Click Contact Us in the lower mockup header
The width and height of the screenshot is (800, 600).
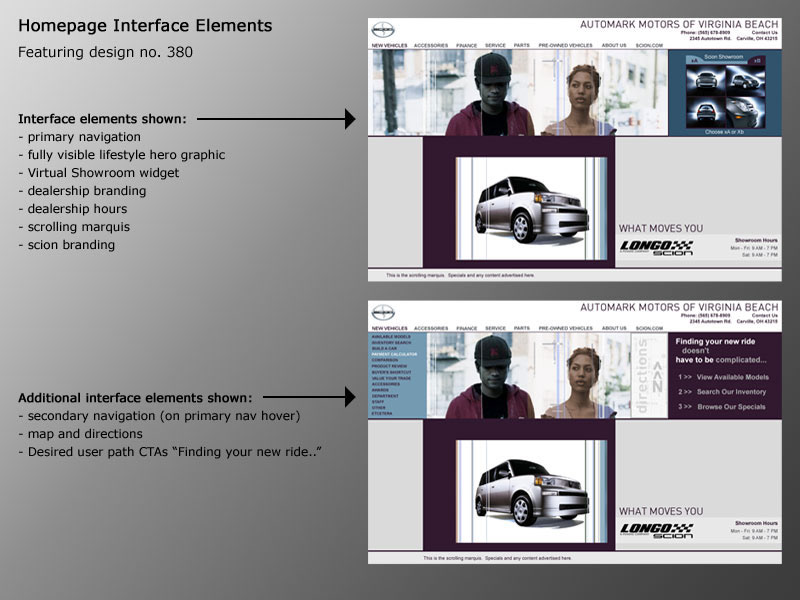tap(765, 315)
